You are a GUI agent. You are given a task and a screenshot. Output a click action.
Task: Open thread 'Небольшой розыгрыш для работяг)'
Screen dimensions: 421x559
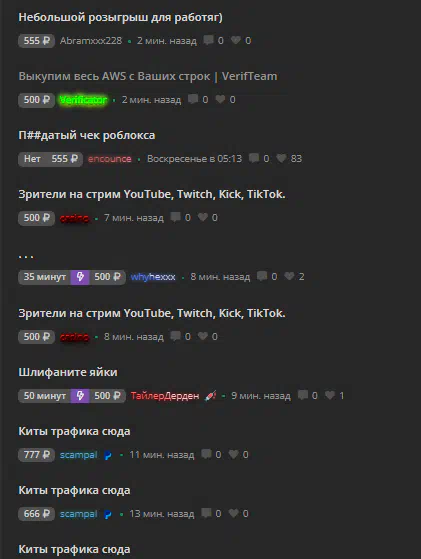coord(120,17)
